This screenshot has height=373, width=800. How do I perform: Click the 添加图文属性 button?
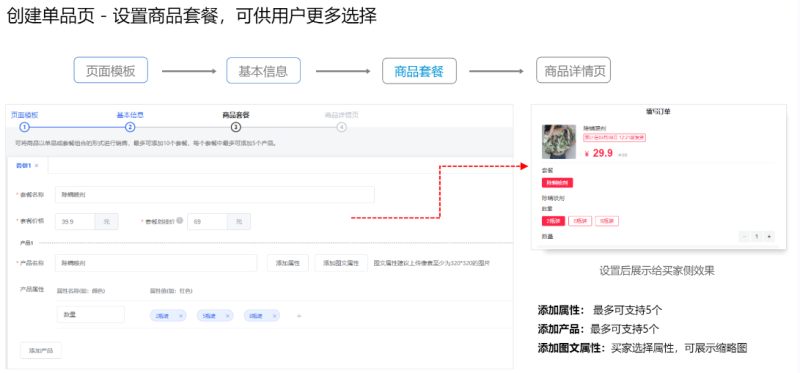[341, 263]
